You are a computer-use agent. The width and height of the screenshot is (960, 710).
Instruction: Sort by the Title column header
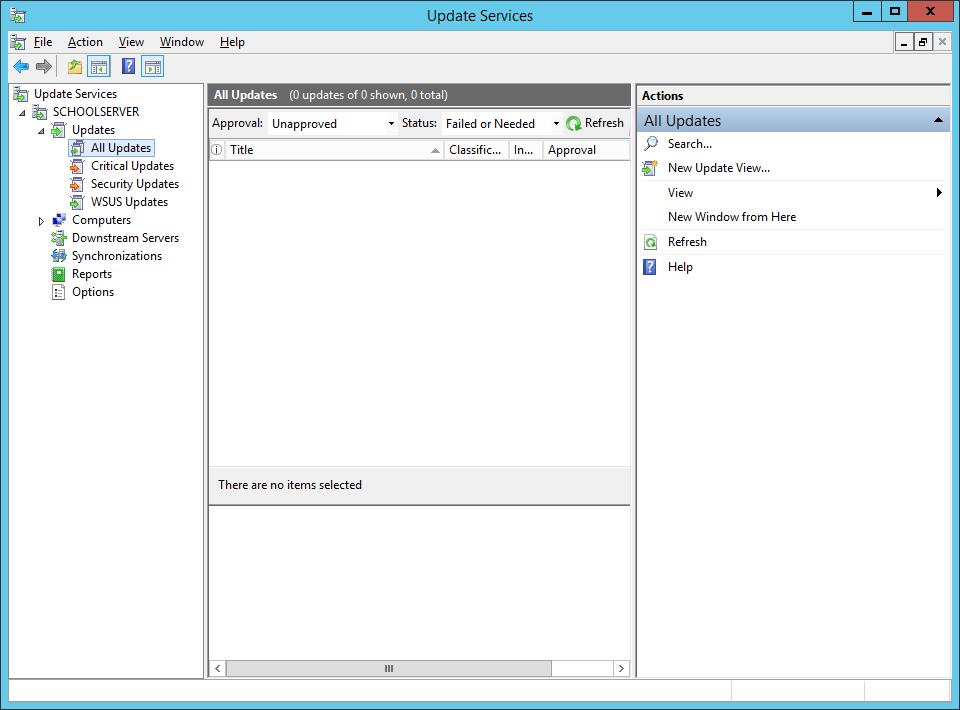[x=334, y=150]
